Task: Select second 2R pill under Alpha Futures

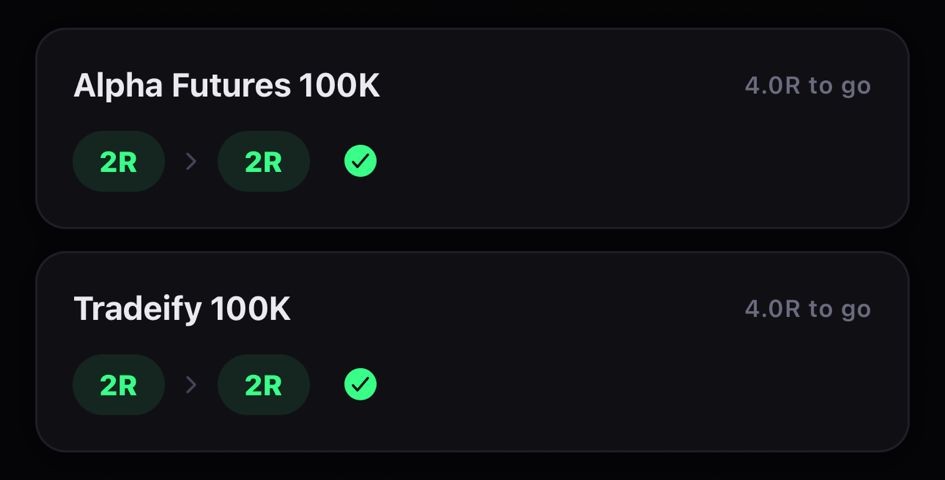Action: tap(264, 161)
